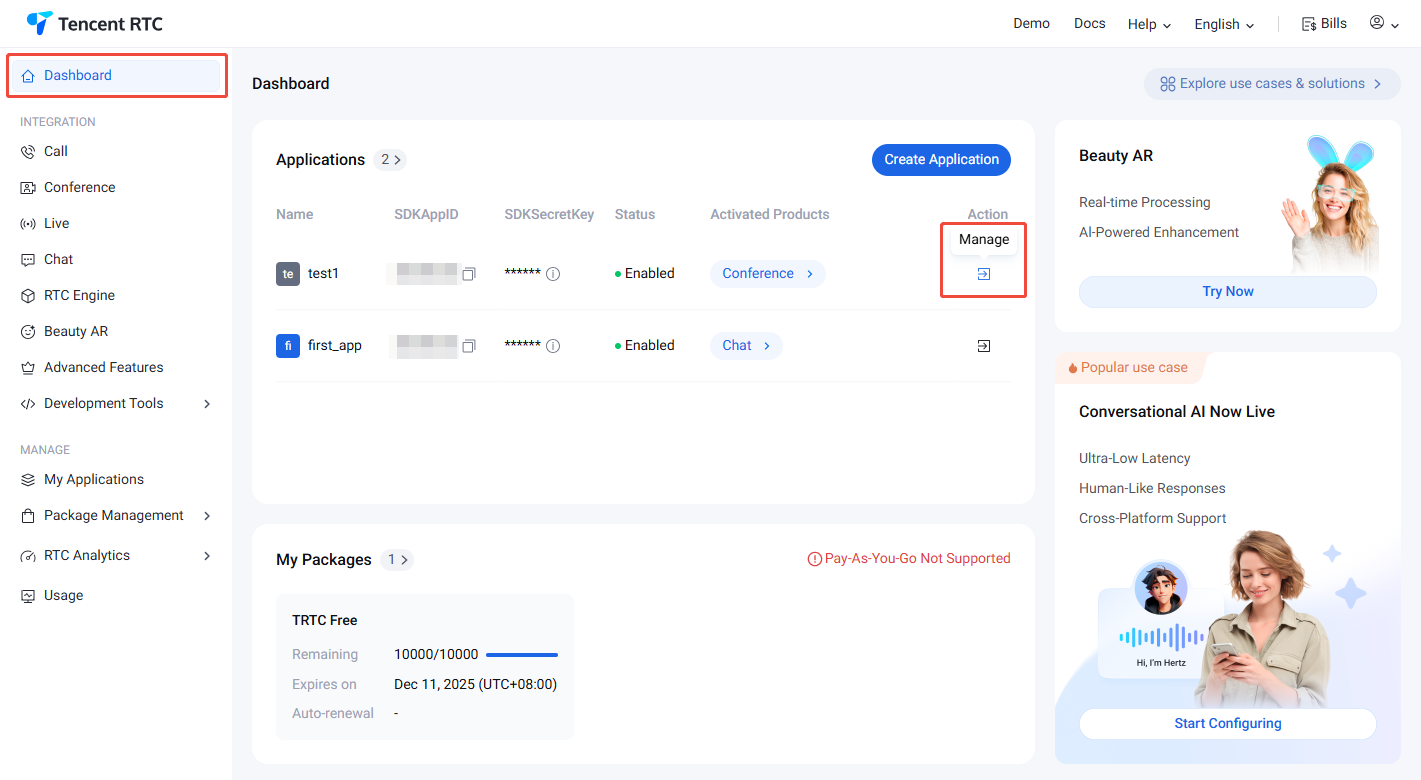Open the English language dropdown
Viewport: 1421px width, 780px height.
point(1224,24)
